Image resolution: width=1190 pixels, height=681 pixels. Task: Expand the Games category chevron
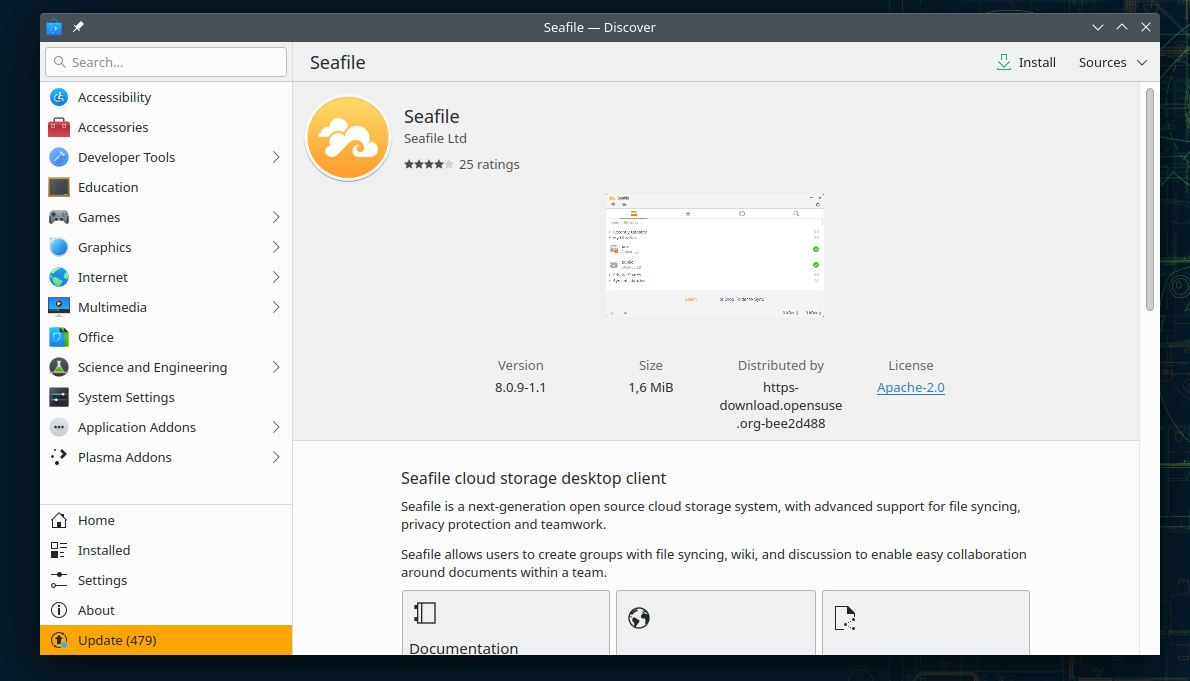pos(276,217)
